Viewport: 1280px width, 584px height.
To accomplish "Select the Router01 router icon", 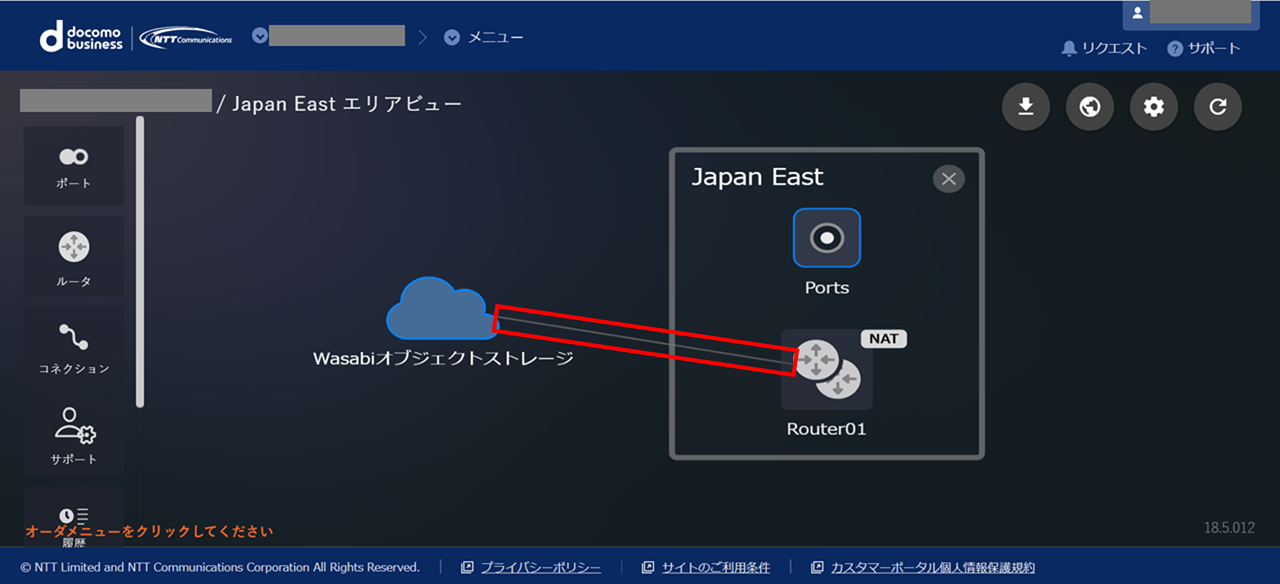I will [826, 370].
